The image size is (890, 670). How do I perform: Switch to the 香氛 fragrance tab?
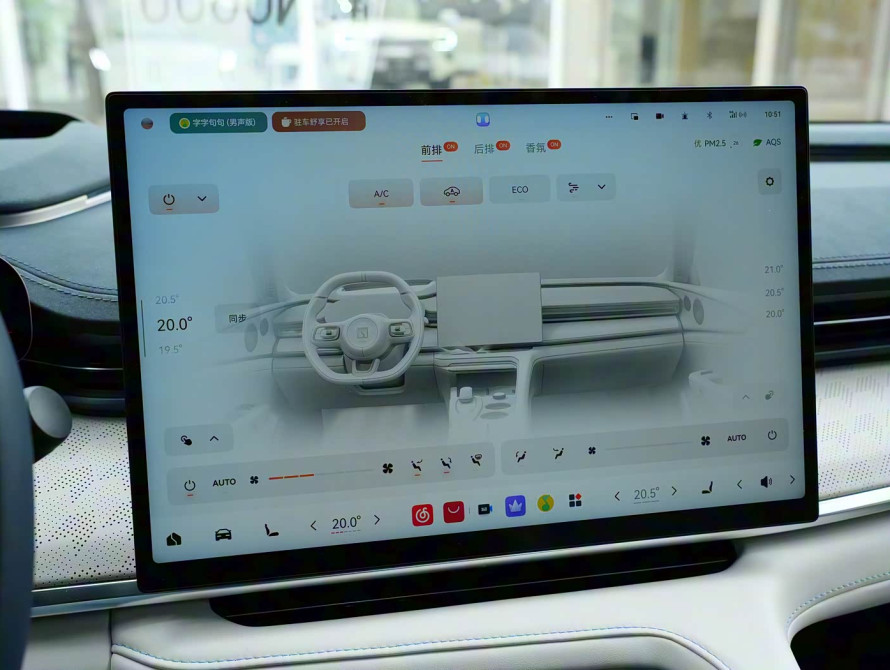[535, 147]
